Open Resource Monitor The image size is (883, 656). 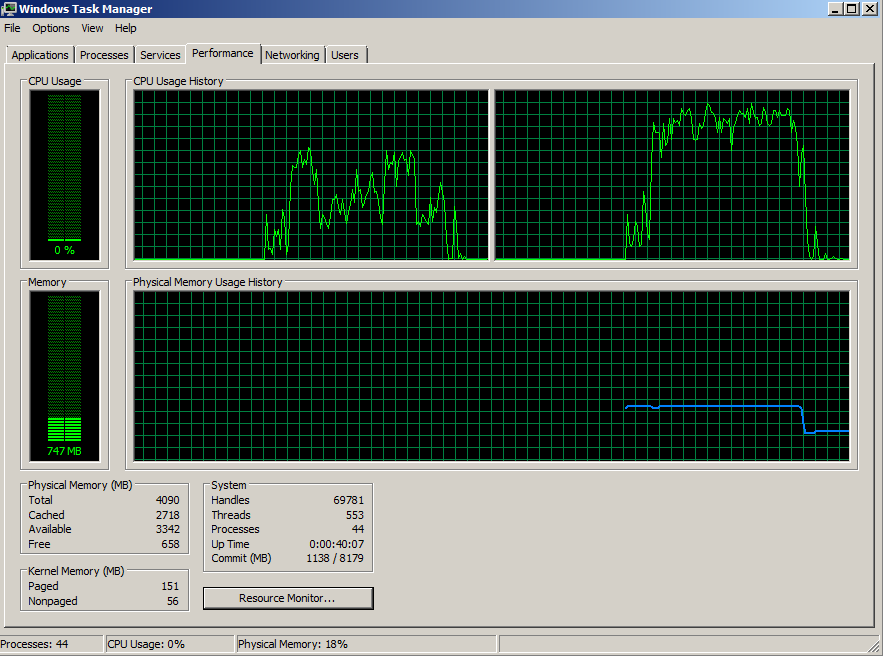[288, 598]
